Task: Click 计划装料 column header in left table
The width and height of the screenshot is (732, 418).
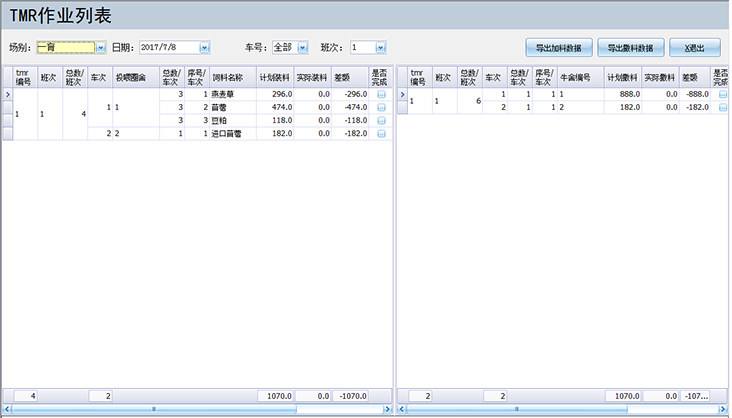Action: [x=275, y=77]
